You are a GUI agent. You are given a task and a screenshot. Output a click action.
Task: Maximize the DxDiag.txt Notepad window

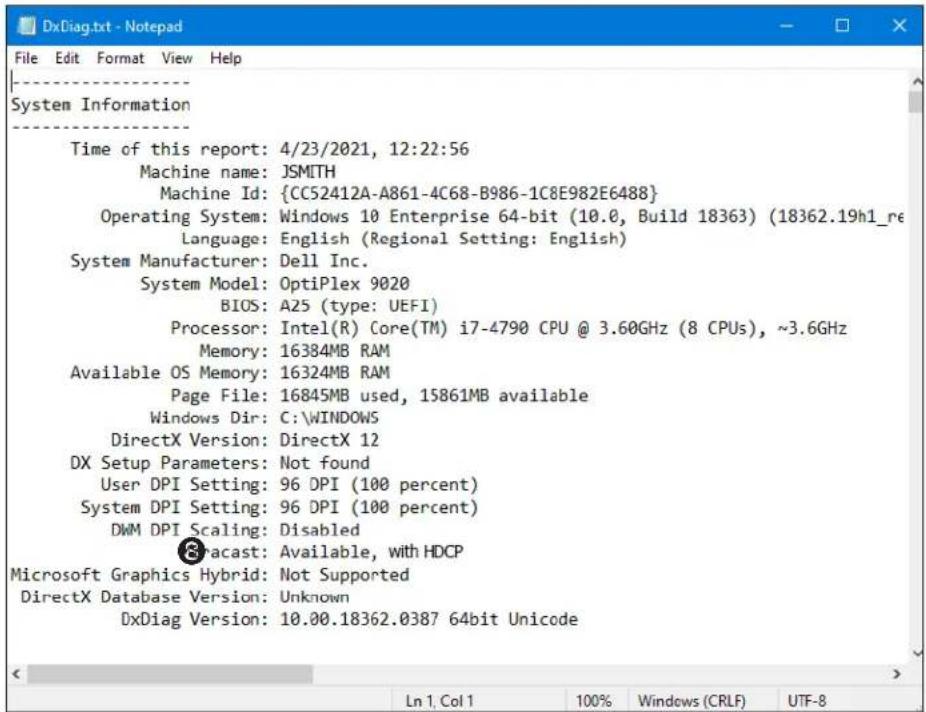click(x=842, y=26)
